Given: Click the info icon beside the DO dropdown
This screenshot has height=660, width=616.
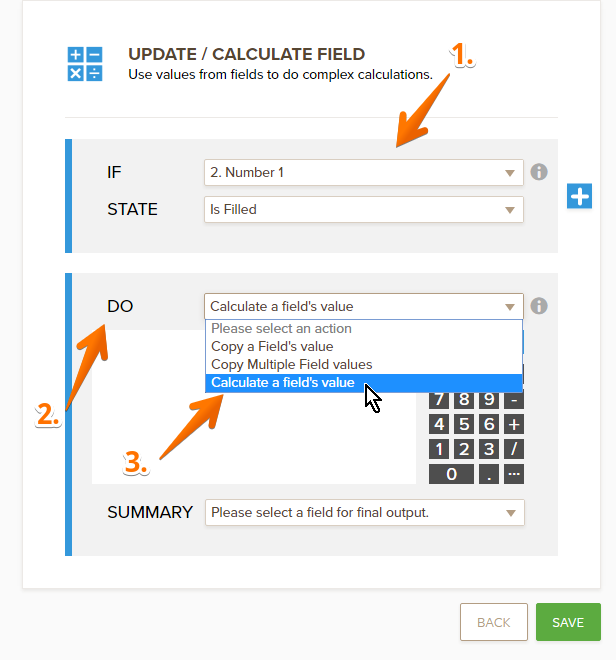Looking at the screenshot, I should pos(539,306).
